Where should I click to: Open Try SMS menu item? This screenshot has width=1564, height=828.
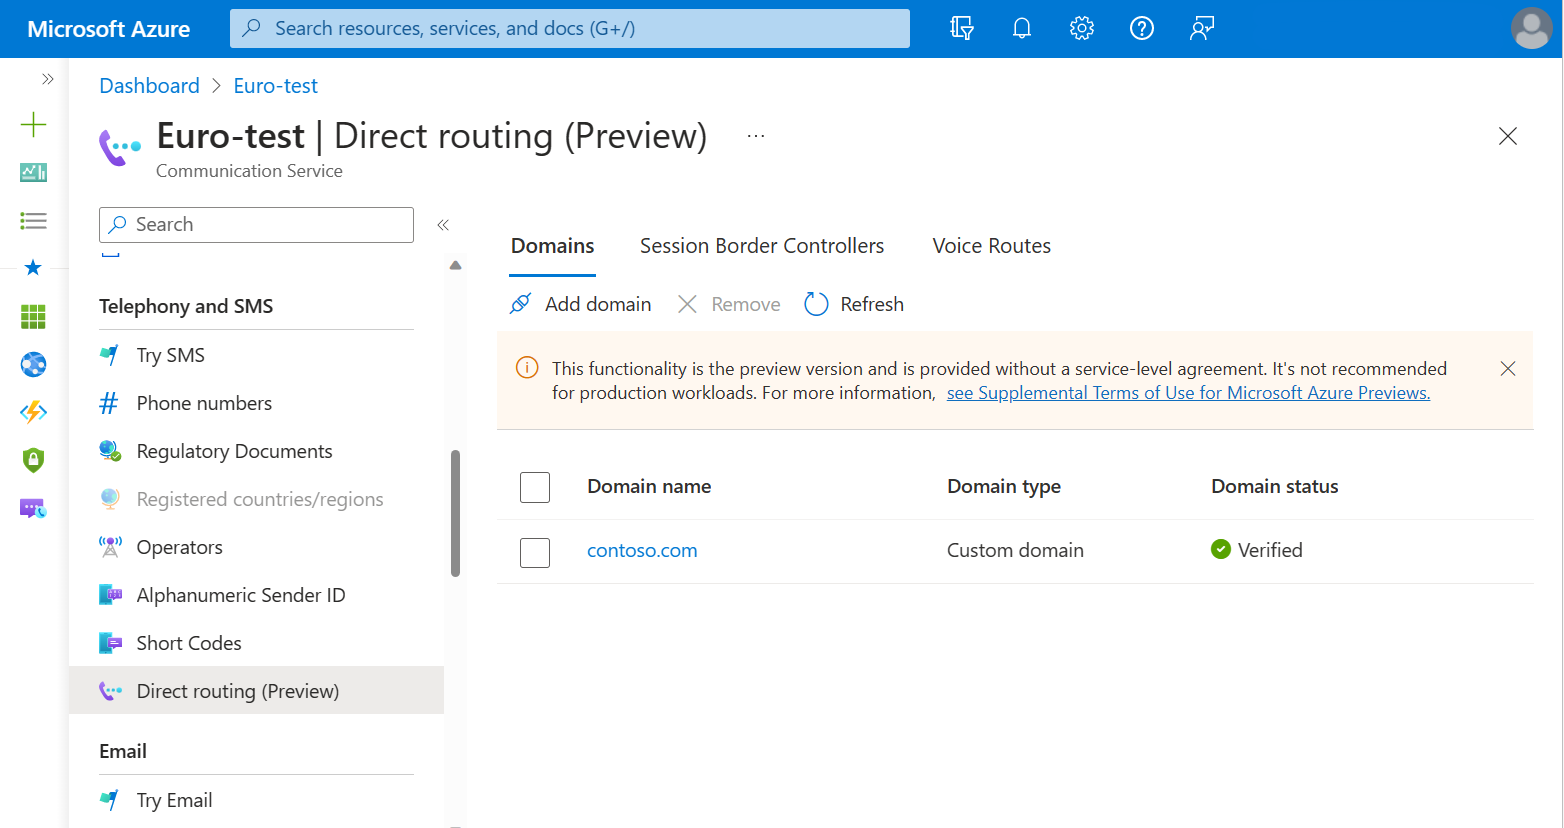(x=256, y=355)
